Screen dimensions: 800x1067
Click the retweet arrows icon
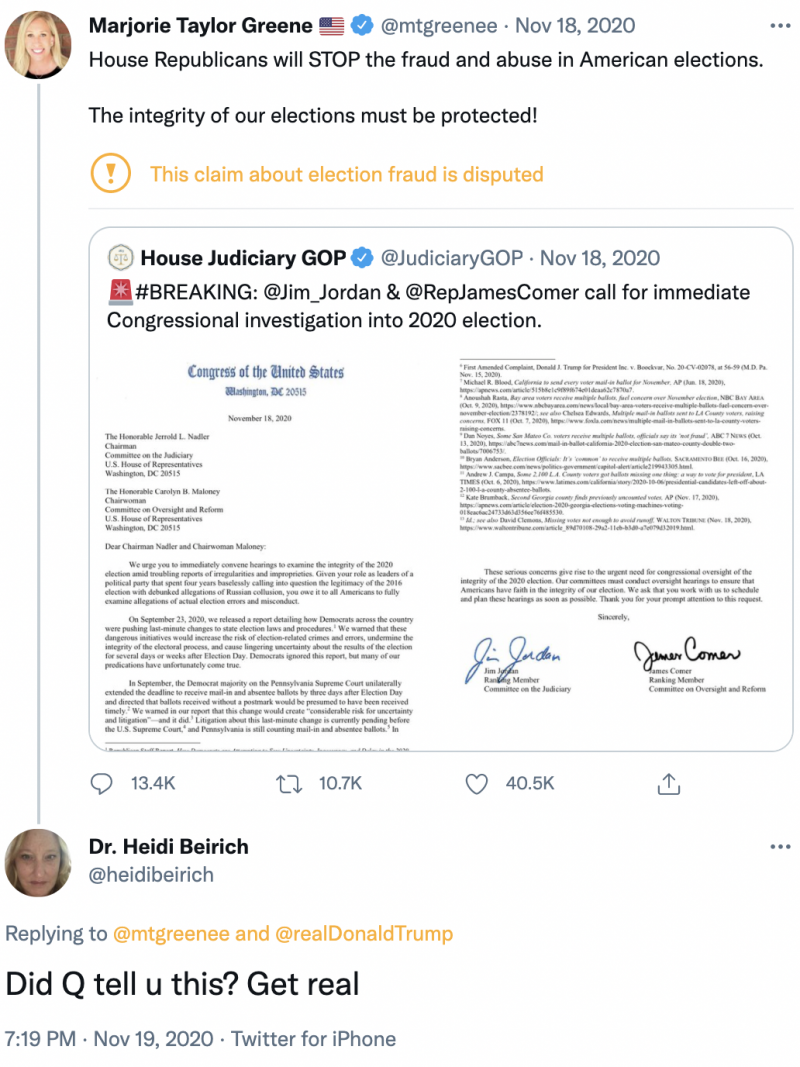(x=290, y=783)
